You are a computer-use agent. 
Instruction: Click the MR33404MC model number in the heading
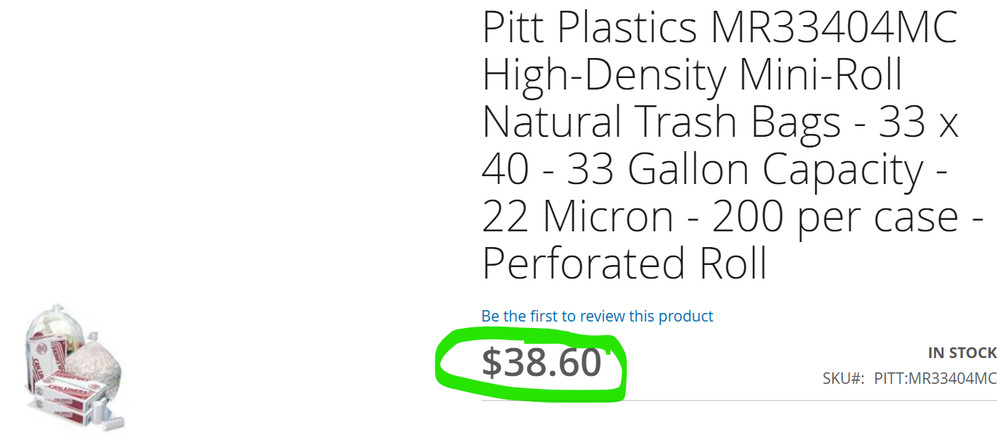(x=835, y=27)
